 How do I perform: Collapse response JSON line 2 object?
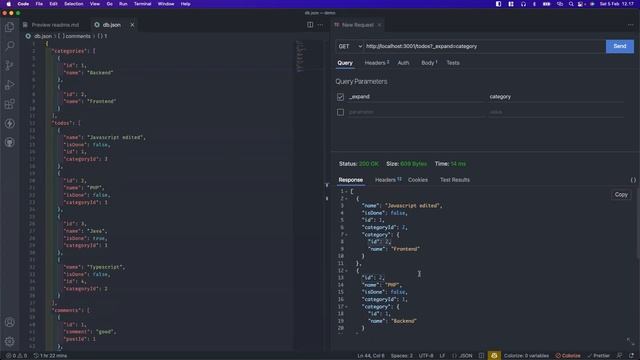coord(346,199)
